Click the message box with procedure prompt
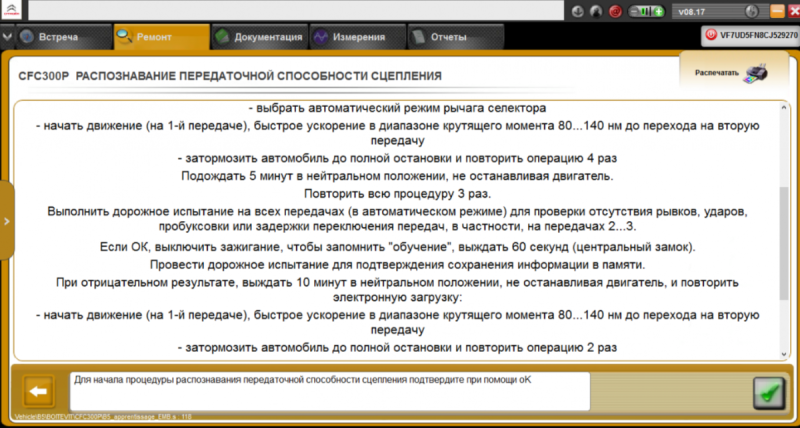The width and height of the screenshot is (800, 428). 330,391
